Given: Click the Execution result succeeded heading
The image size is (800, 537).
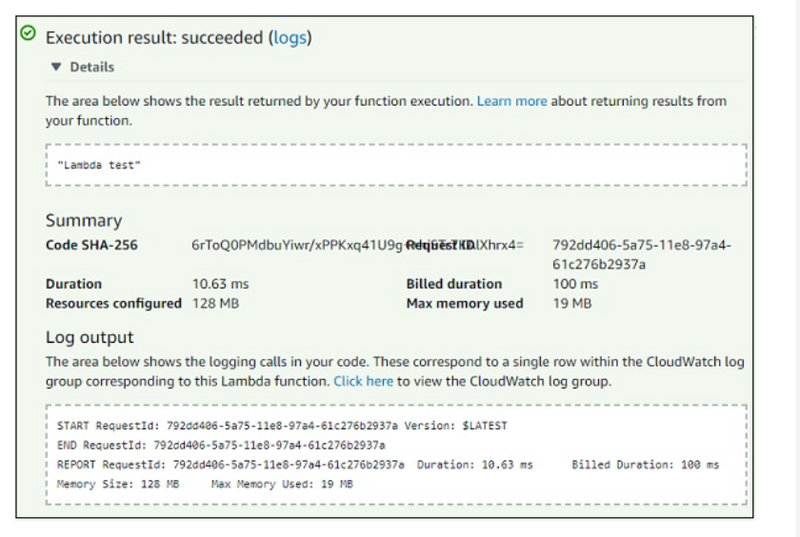Looking at the screenshot, I should click(155, 38).
